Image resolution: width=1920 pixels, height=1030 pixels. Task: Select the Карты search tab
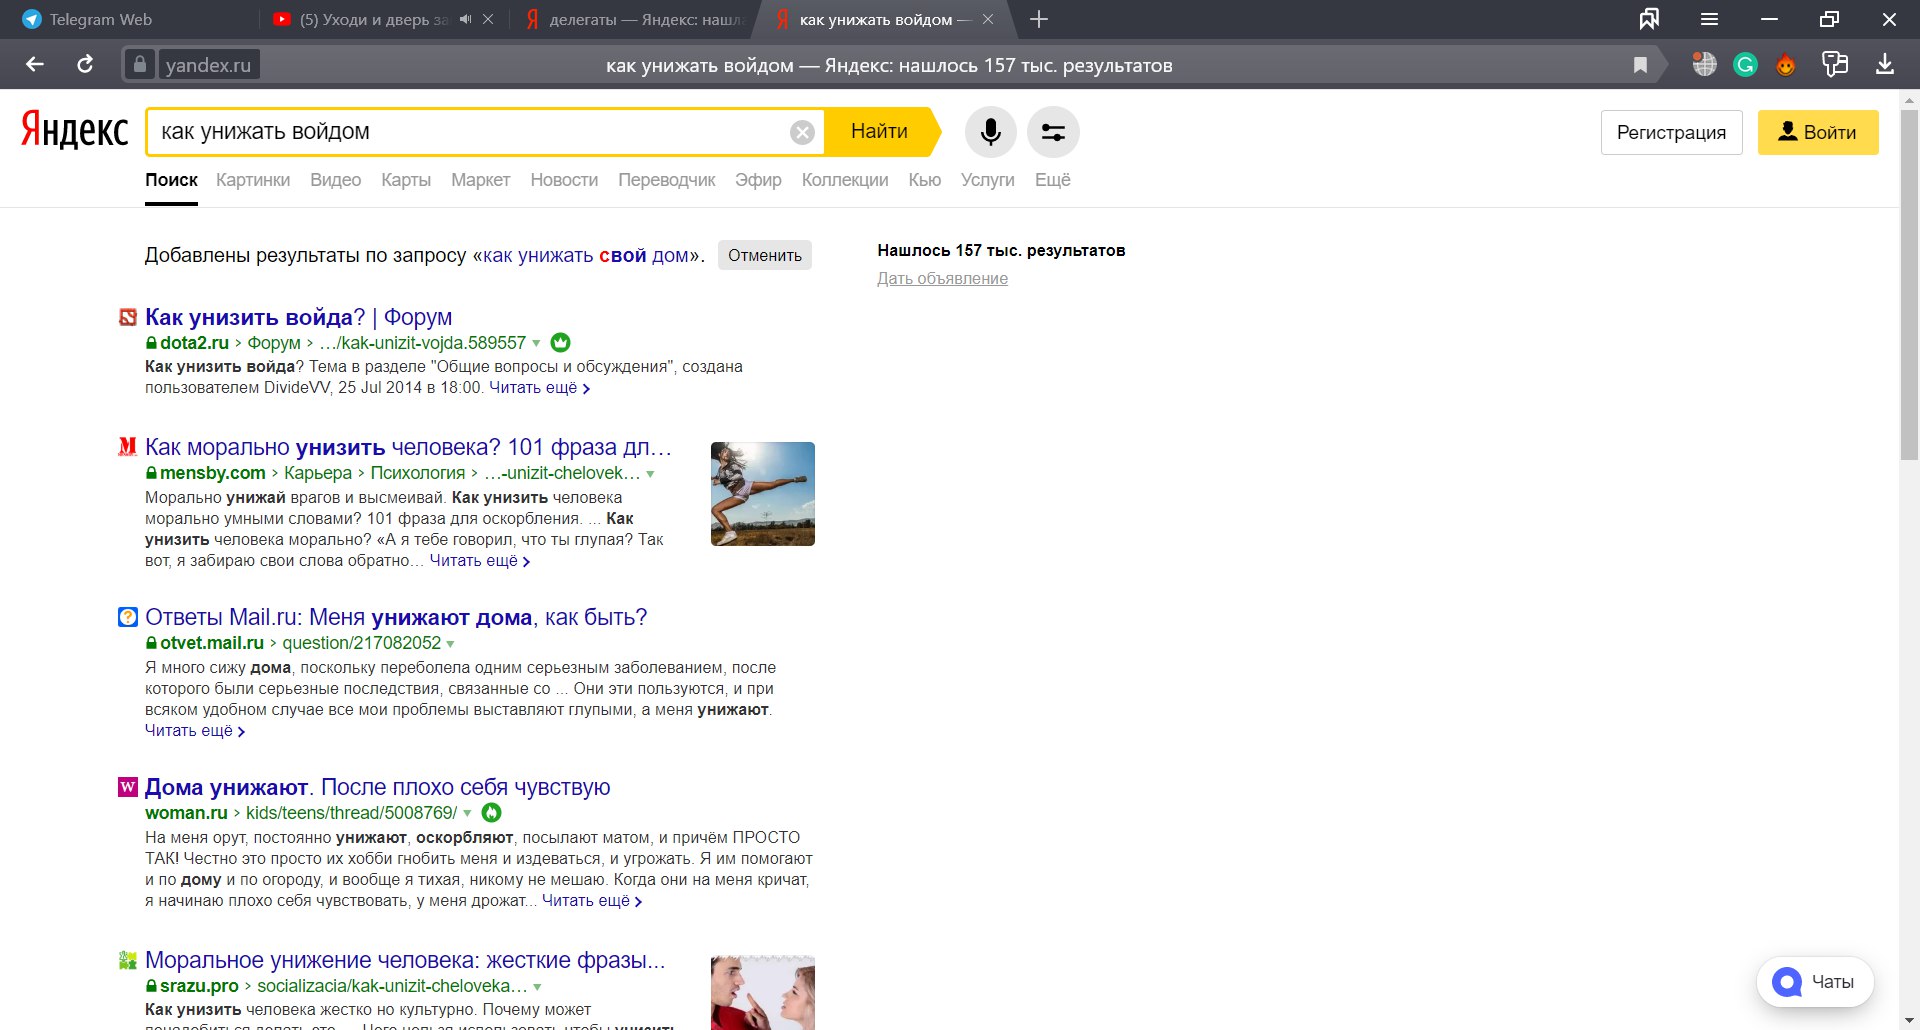(406, 180)
